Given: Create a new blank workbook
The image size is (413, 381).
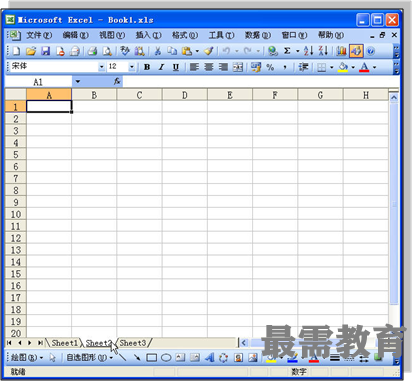Looking at the screenshot, I should (x=16, y=51).
